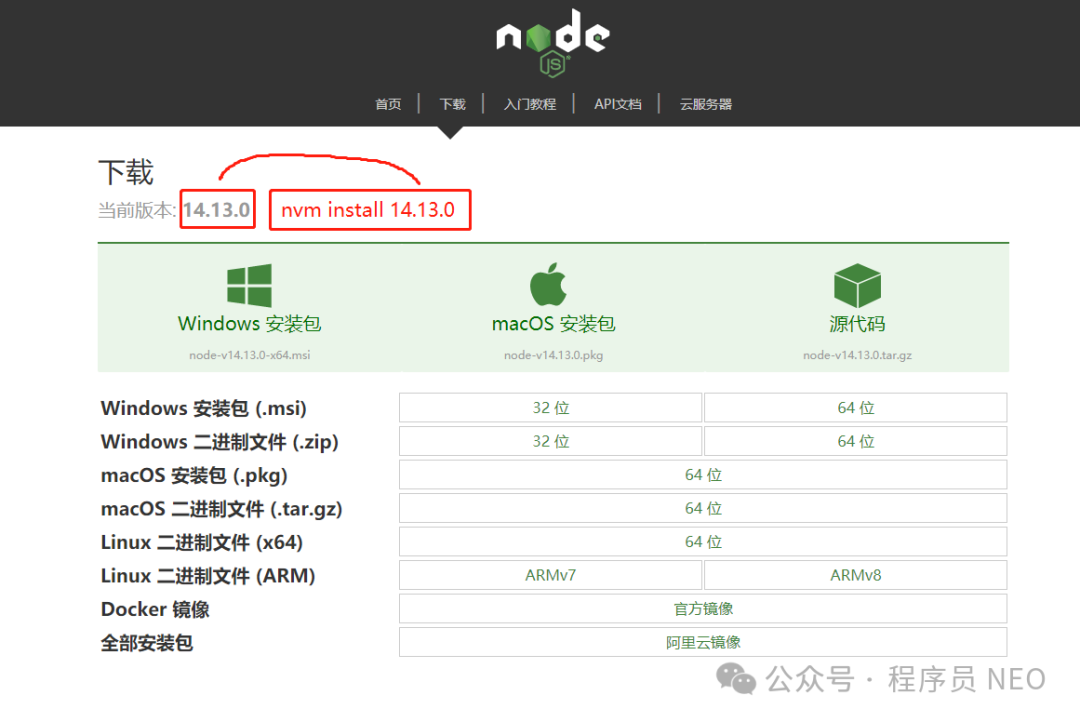
Task: Click node-v14.13.0.tar.gz file name
Action: pyautogui.click(x=857, y=355)
